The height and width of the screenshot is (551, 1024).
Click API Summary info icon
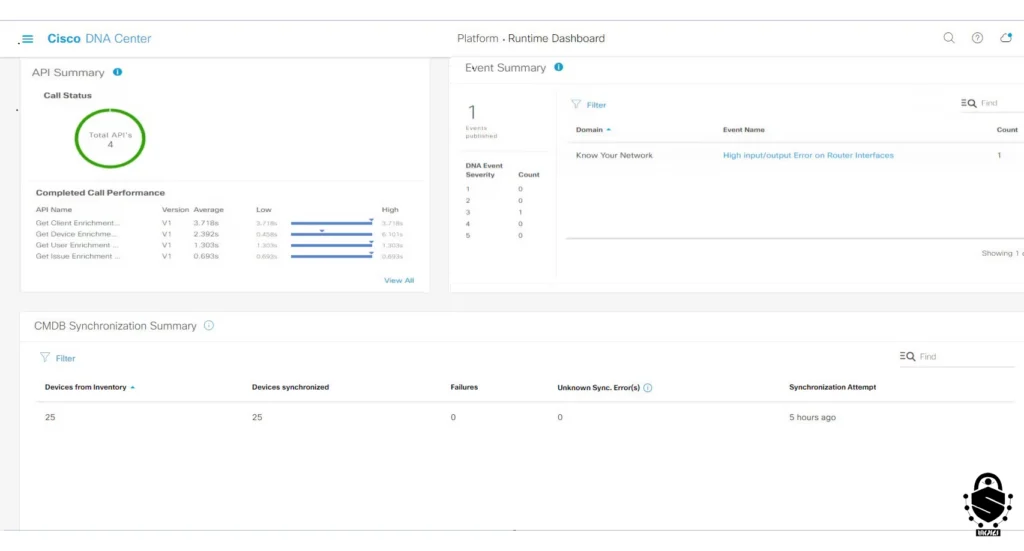118,72
